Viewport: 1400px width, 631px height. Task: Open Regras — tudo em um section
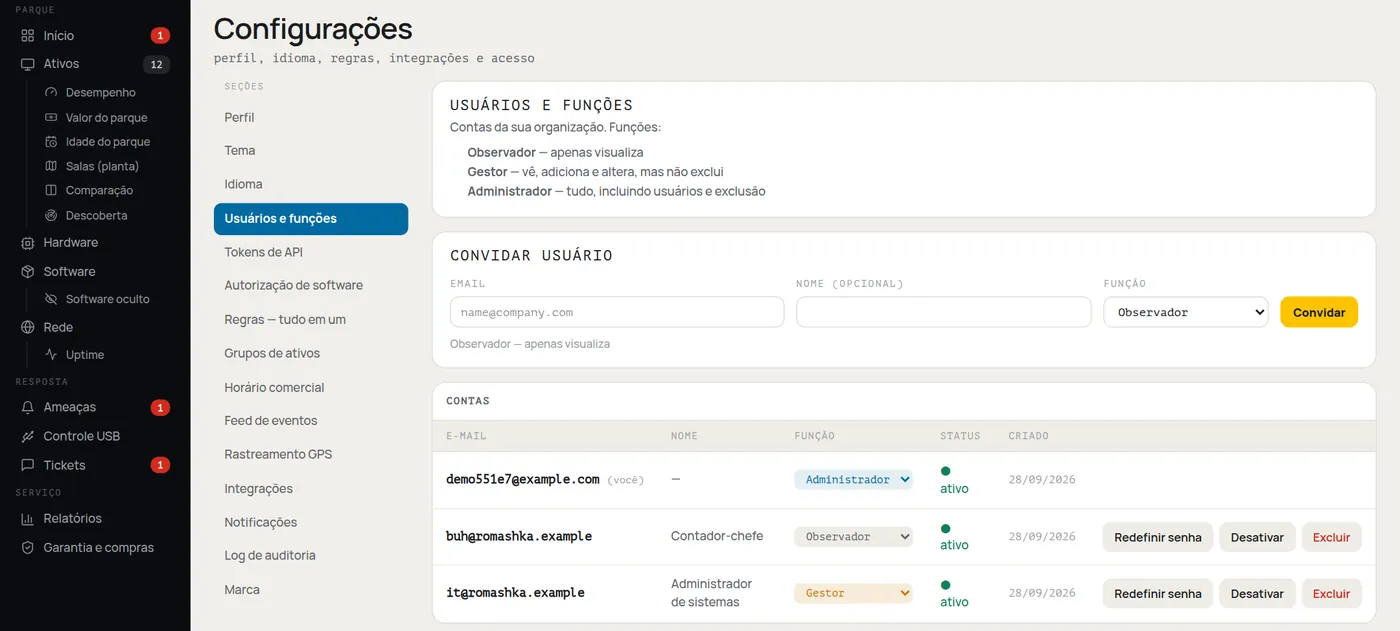tap(311, 320)
